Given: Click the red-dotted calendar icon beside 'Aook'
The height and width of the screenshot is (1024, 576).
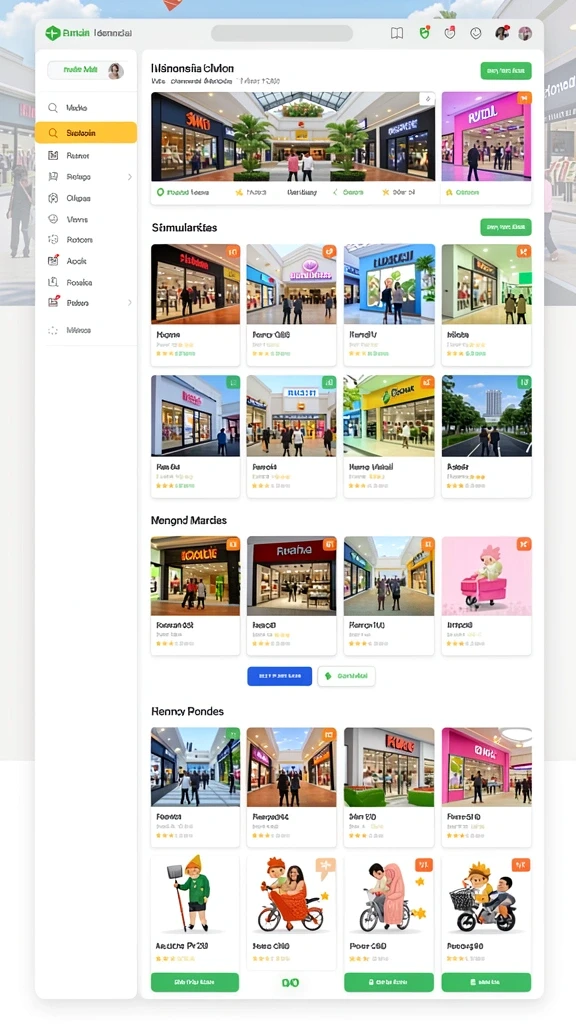Looking at the screenshot, I should (x=54, y=261).
